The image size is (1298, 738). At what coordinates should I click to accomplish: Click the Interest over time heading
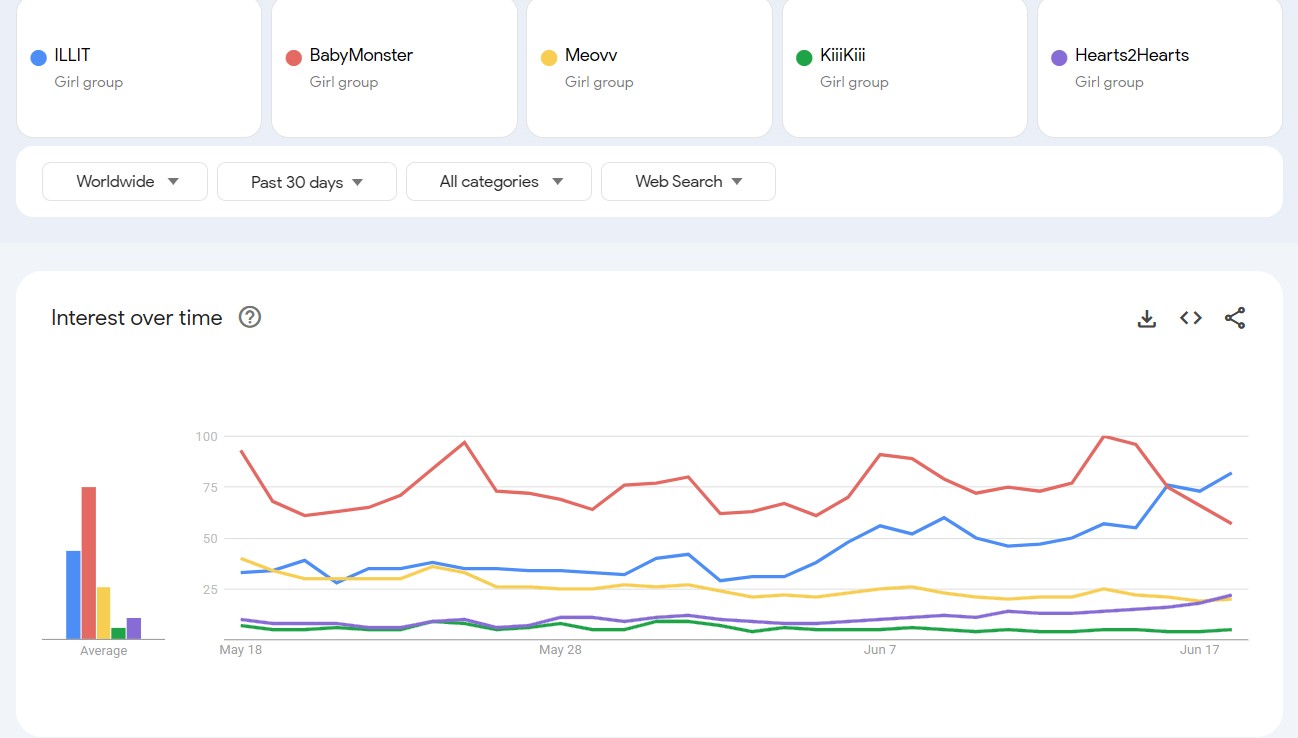pyautogui.click(x=137, y=318)
